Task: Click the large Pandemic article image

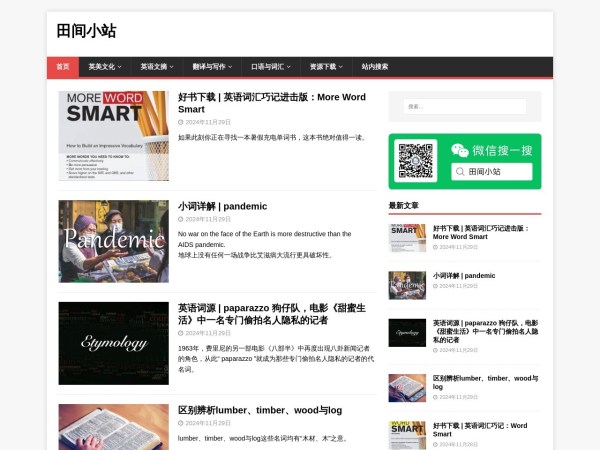Action: coord(113,241)
